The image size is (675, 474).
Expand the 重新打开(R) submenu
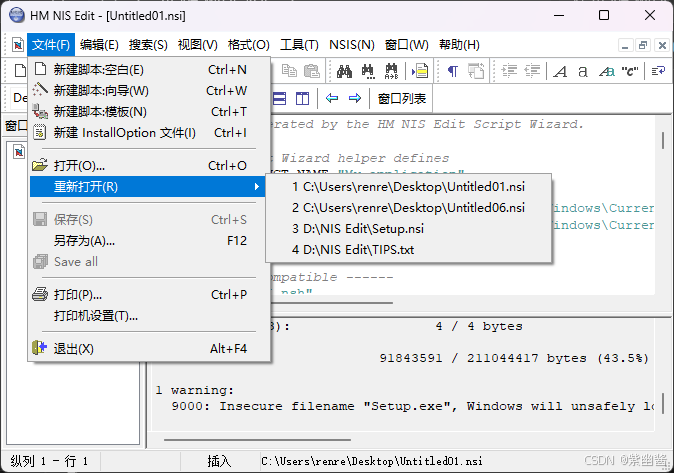(x=149, y=187)
